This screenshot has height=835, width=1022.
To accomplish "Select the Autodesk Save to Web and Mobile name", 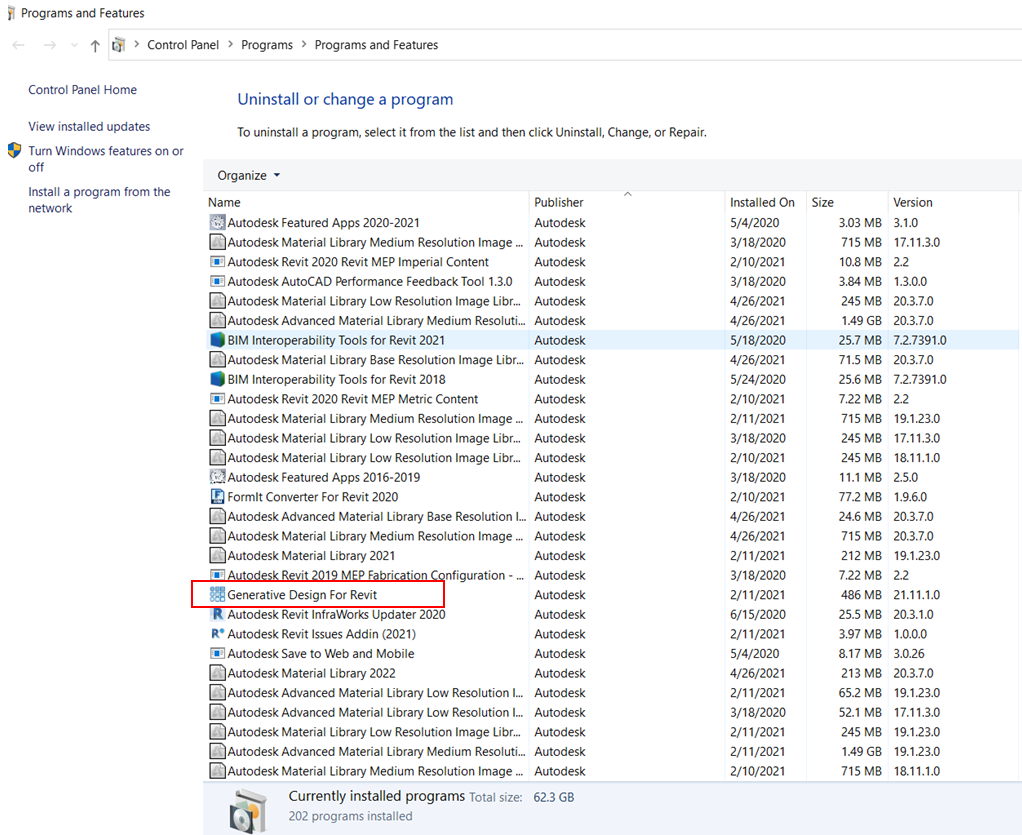I will click(321, 653).
